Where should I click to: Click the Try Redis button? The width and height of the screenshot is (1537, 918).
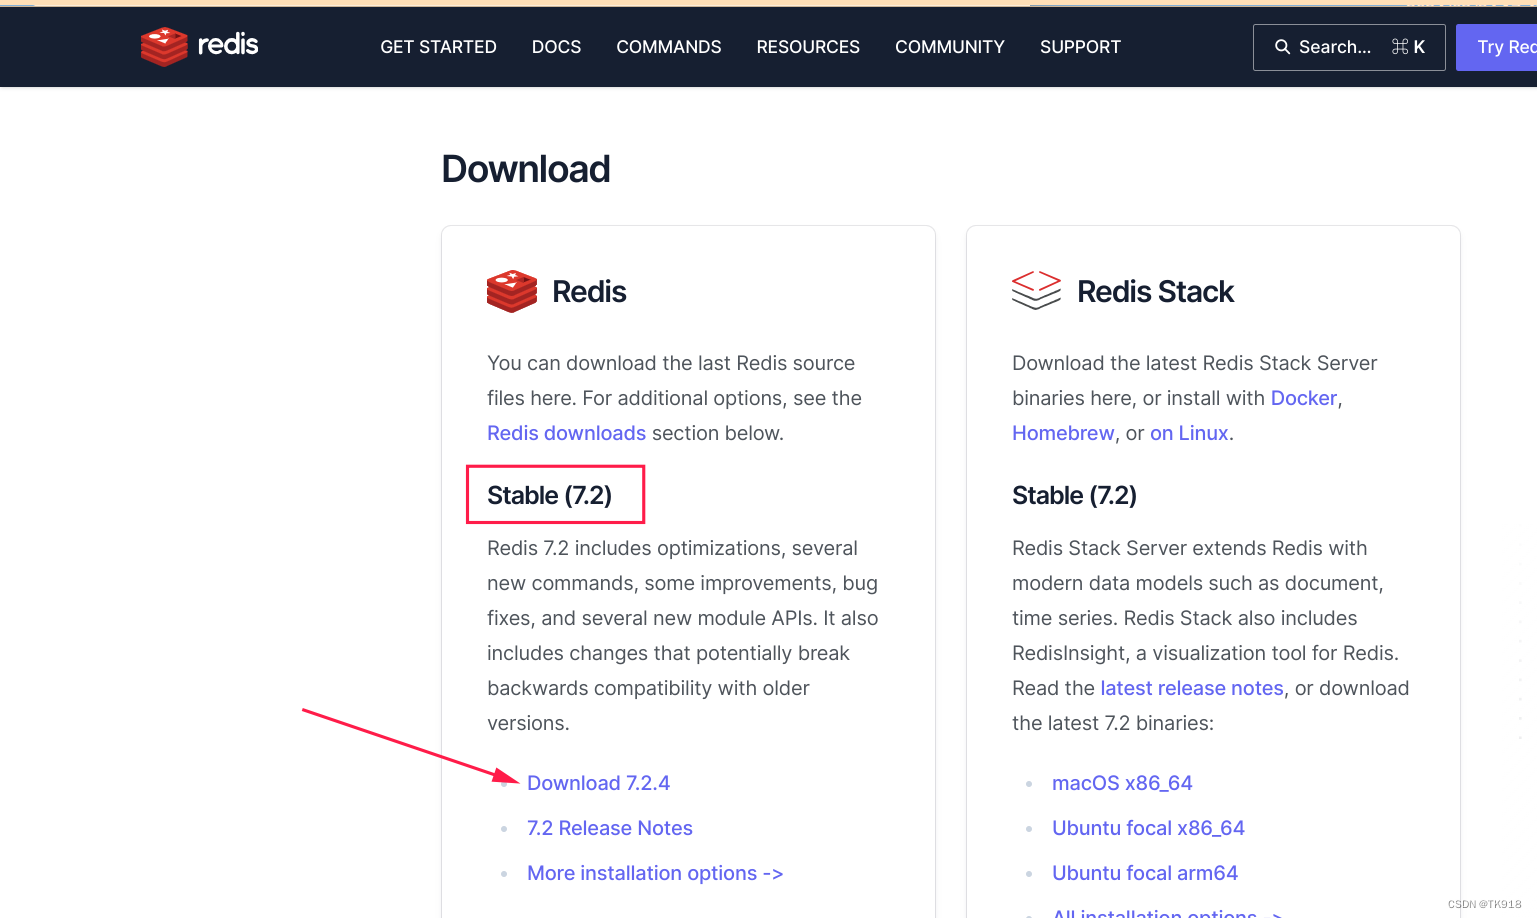(x=1496, y=47)
